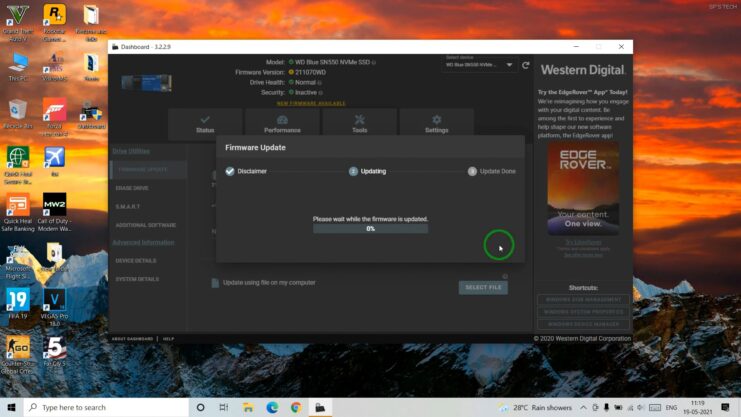
Task: Select the Dashboard desktop shortcut icon
Action: [91, 115]
